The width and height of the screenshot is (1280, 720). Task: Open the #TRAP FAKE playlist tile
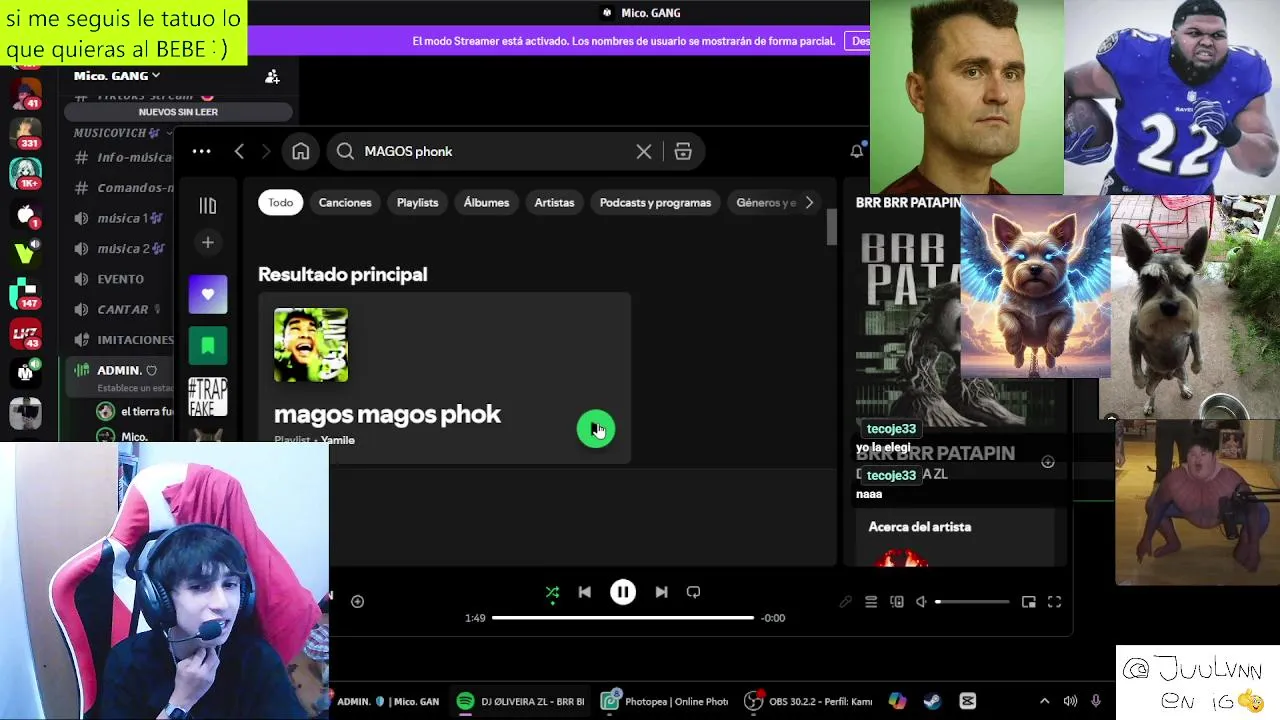pyautogui.click(x=208, y=397)
